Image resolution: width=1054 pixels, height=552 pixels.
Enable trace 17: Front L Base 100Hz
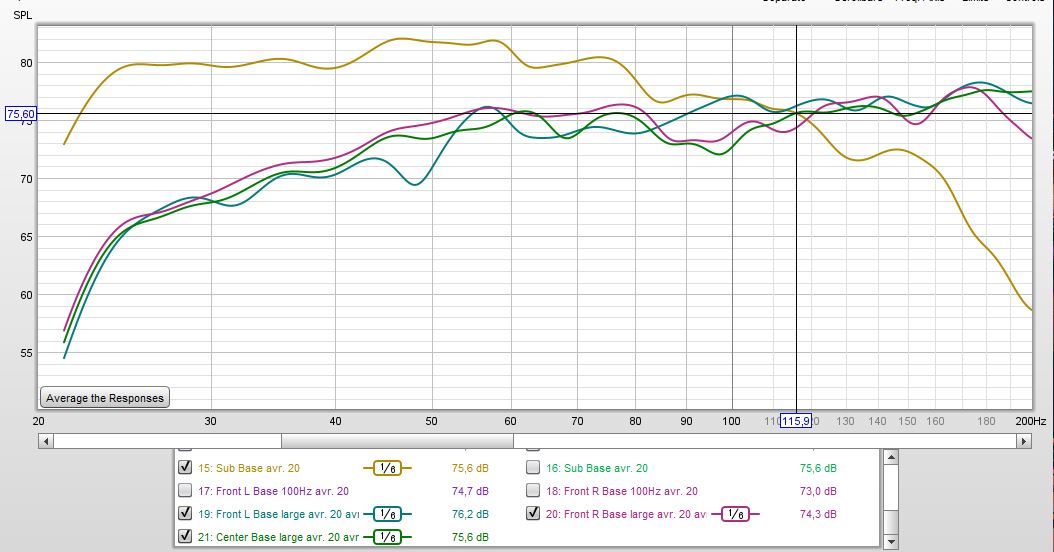pos(186,490)
